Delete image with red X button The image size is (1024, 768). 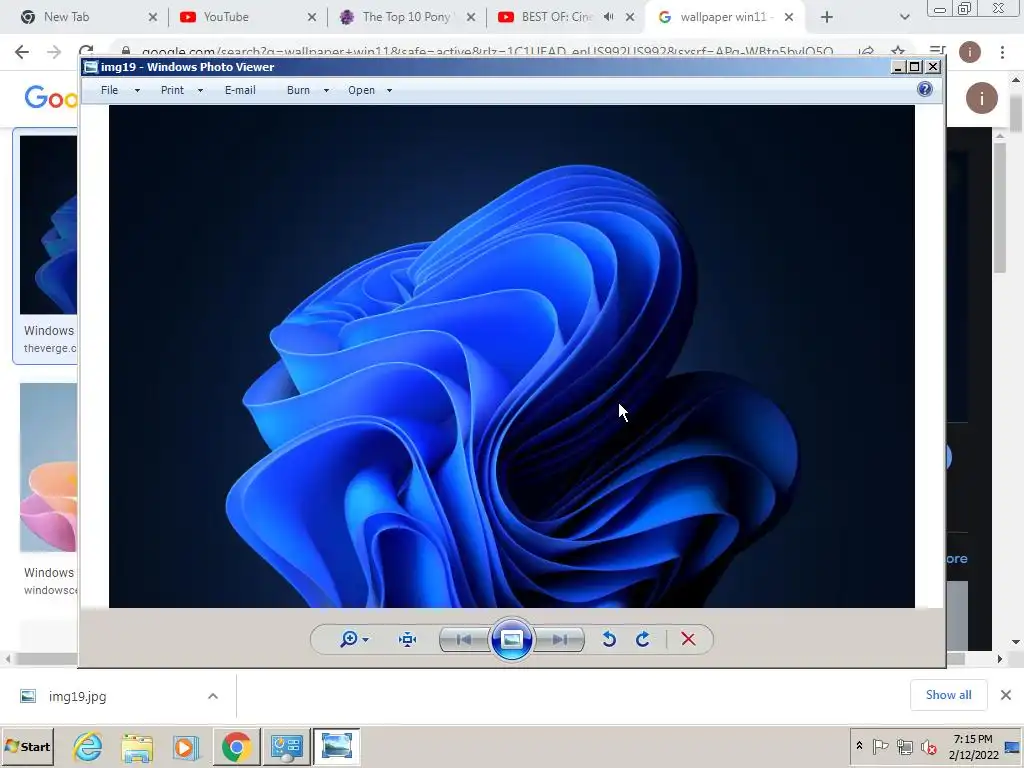[688, 639]
